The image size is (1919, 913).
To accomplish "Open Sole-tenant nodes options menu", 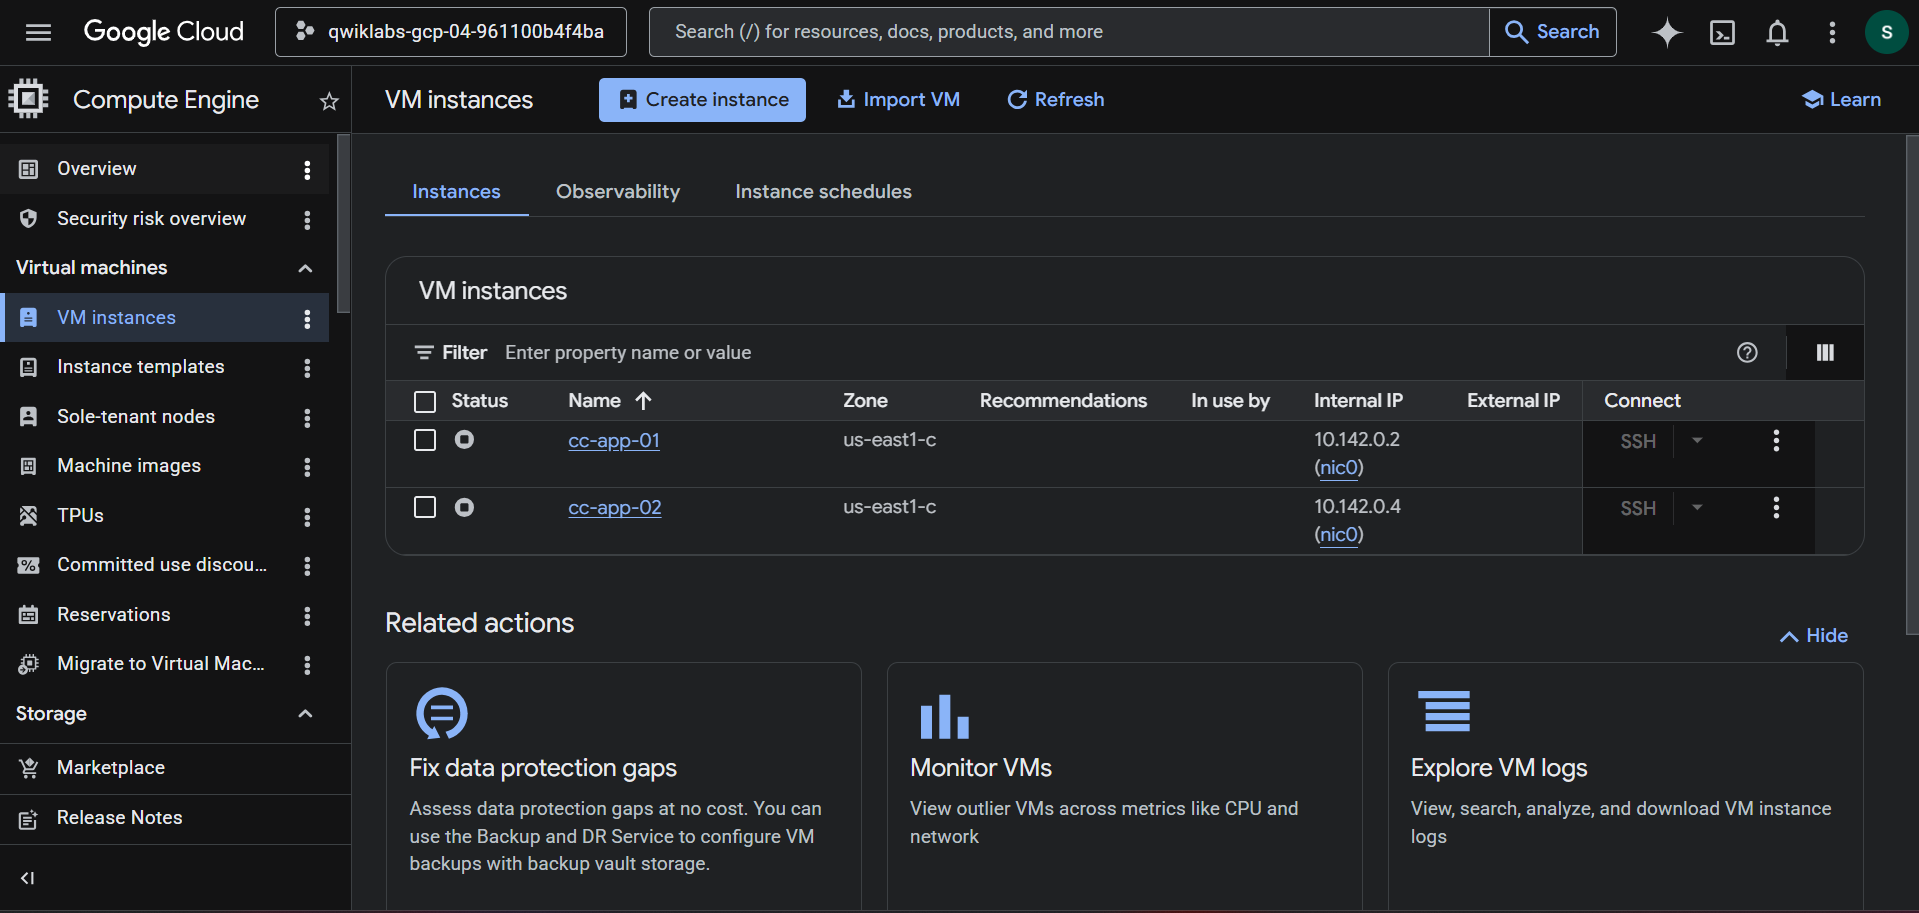I will coord(307,417).
